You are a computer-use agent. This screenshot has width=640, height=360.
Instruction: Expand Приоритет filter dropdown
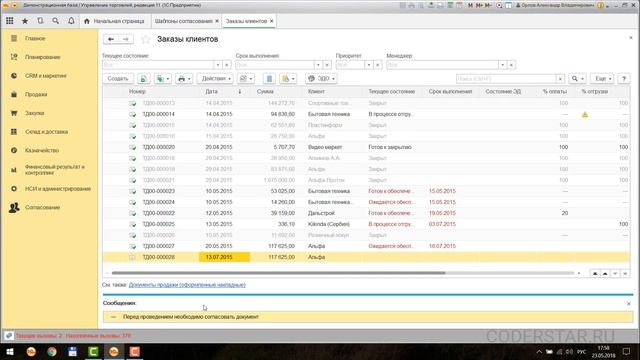point(369,65)
